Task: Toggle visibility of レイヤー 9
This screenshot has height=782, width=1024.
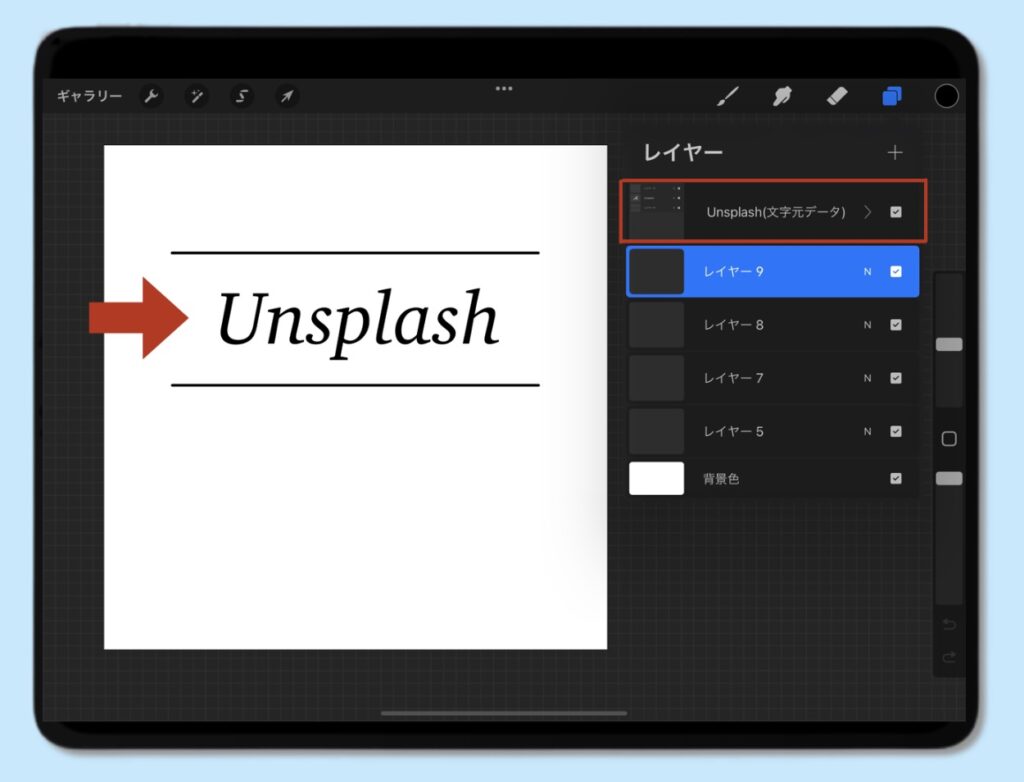Action: click(896, 272)
